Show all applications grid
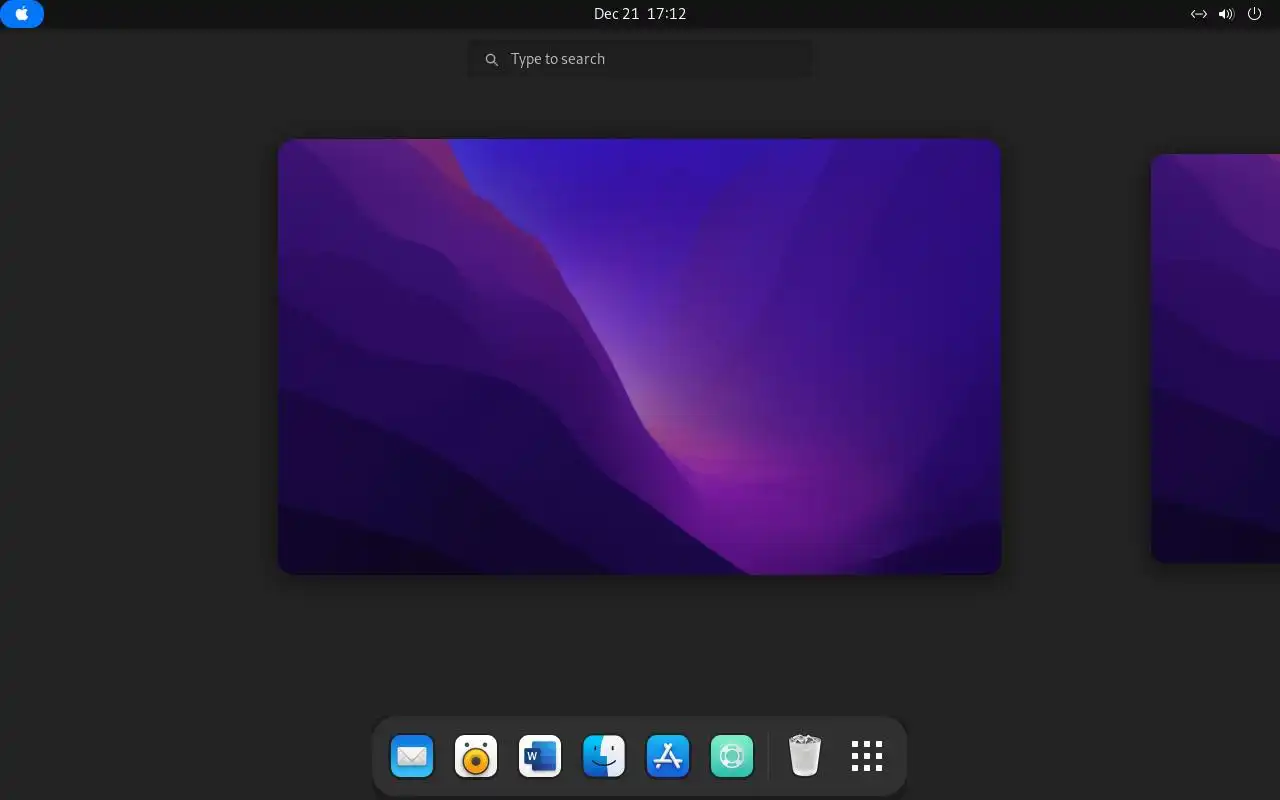1280x800 pixels. (867, 756)
